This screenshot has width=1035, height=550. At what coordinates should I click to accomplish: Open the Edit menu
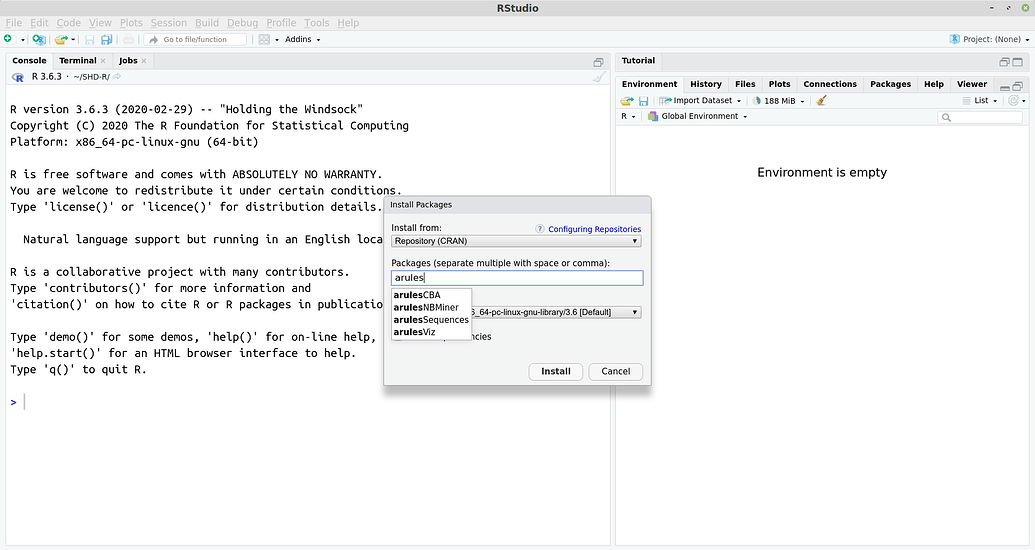pyautogui.click(x=39, y=22)
